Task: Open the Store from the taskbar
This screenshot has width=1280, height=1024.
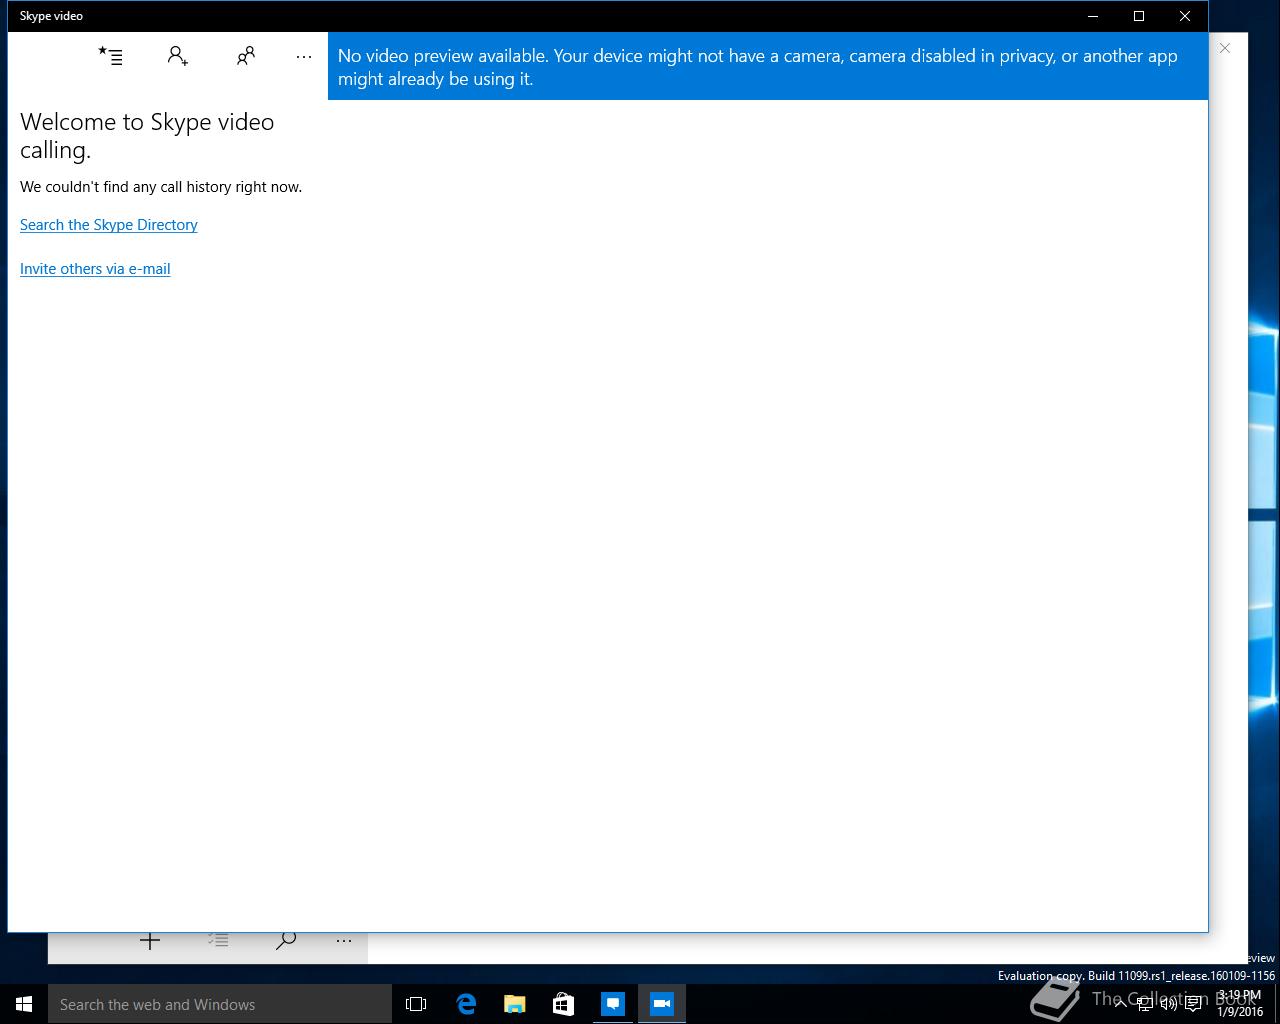Action: point(563,1004)
